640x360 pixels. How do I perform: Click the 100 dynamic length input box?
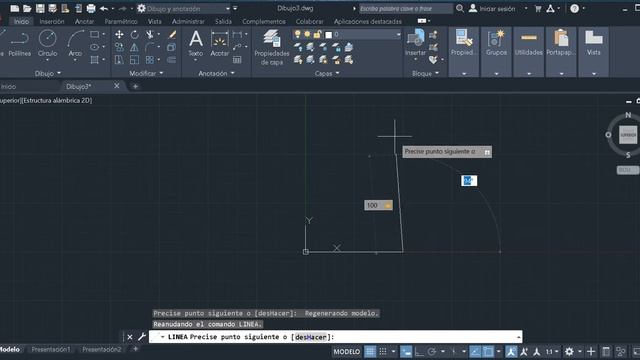click(378, 205)
